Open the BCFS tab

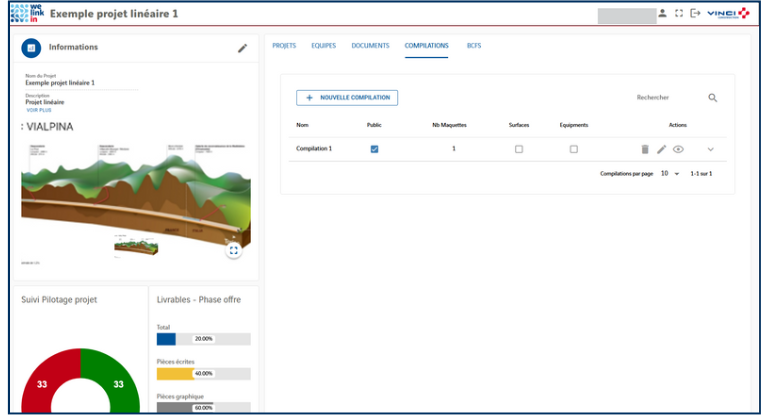474,46
